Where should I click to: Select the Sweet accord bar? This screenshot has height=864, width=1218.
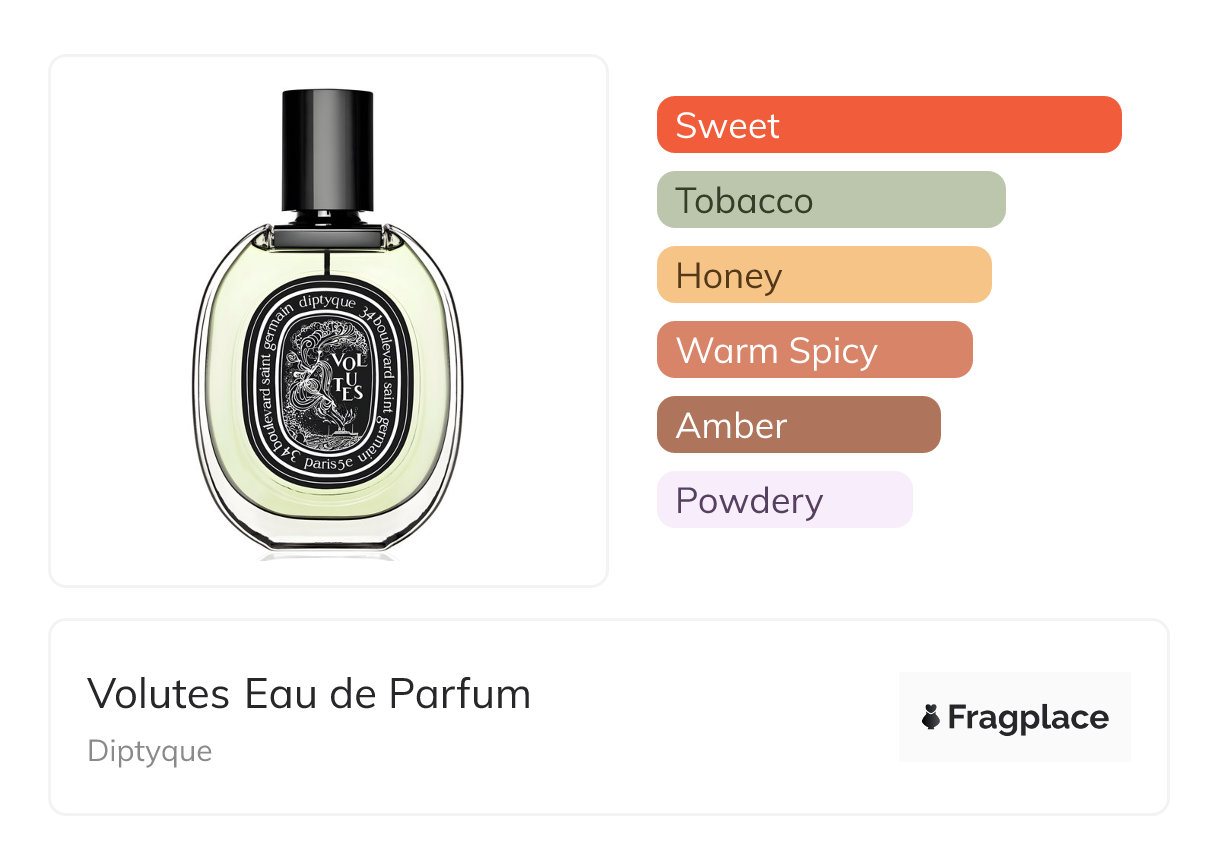pyautogui.click(x=889, y=125)
